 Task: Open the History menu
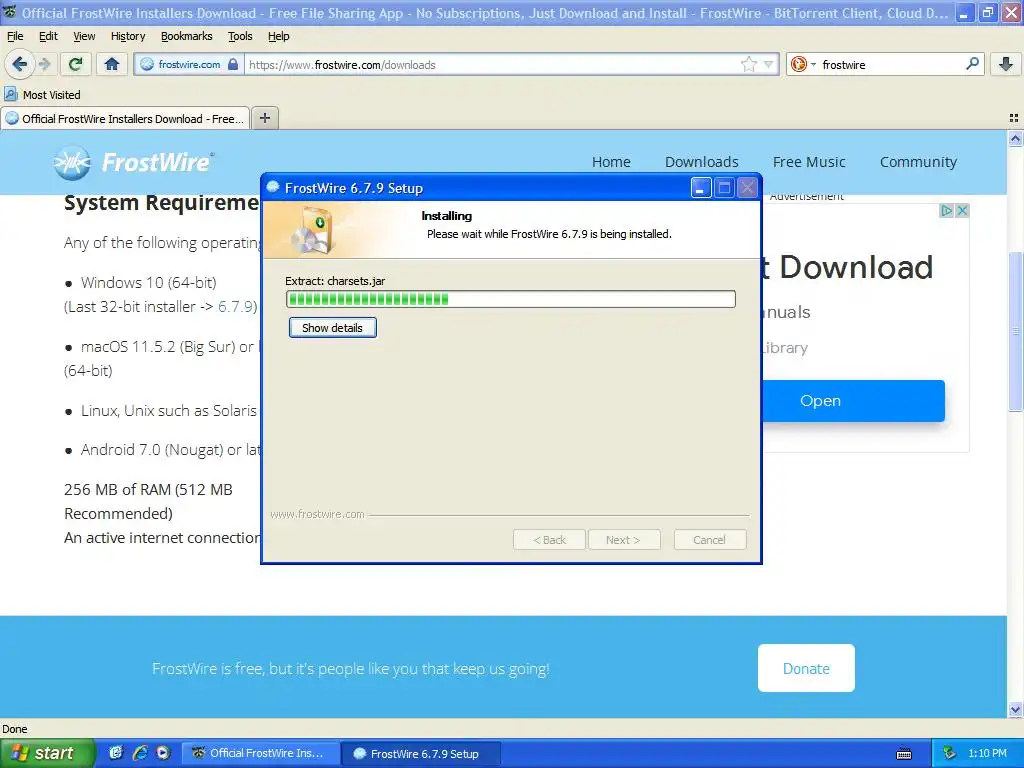pos(128,36)
